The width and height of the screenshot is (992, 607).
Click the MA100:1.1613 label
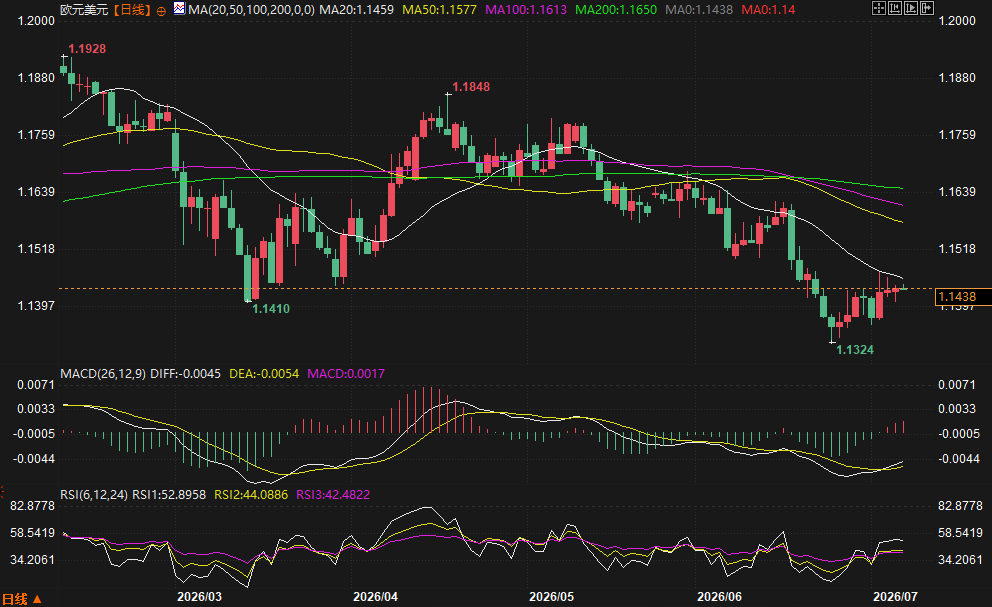click(526, 10)
